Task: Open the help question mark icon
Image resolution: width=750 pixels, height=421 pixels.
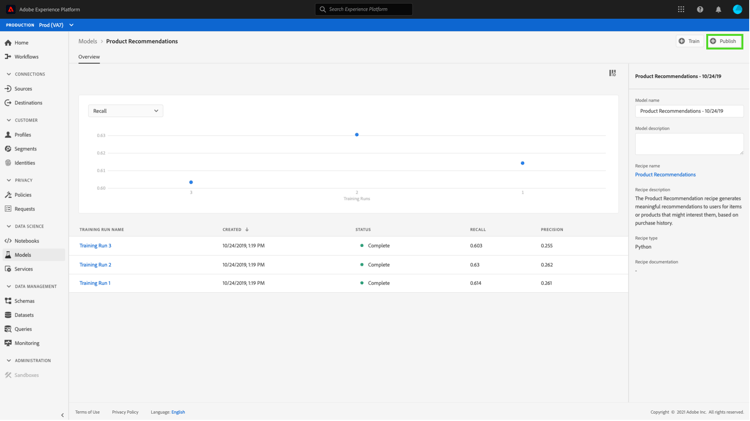Action: (x=700, y=9)
